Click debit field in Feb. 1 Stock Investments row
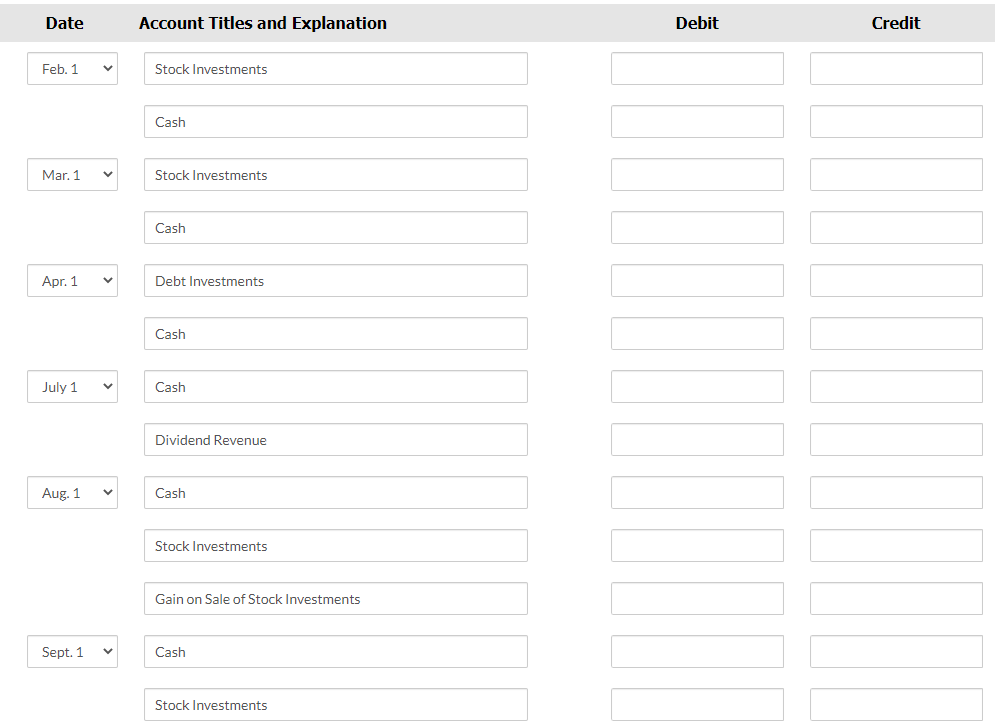 click(x=697, y=69)
